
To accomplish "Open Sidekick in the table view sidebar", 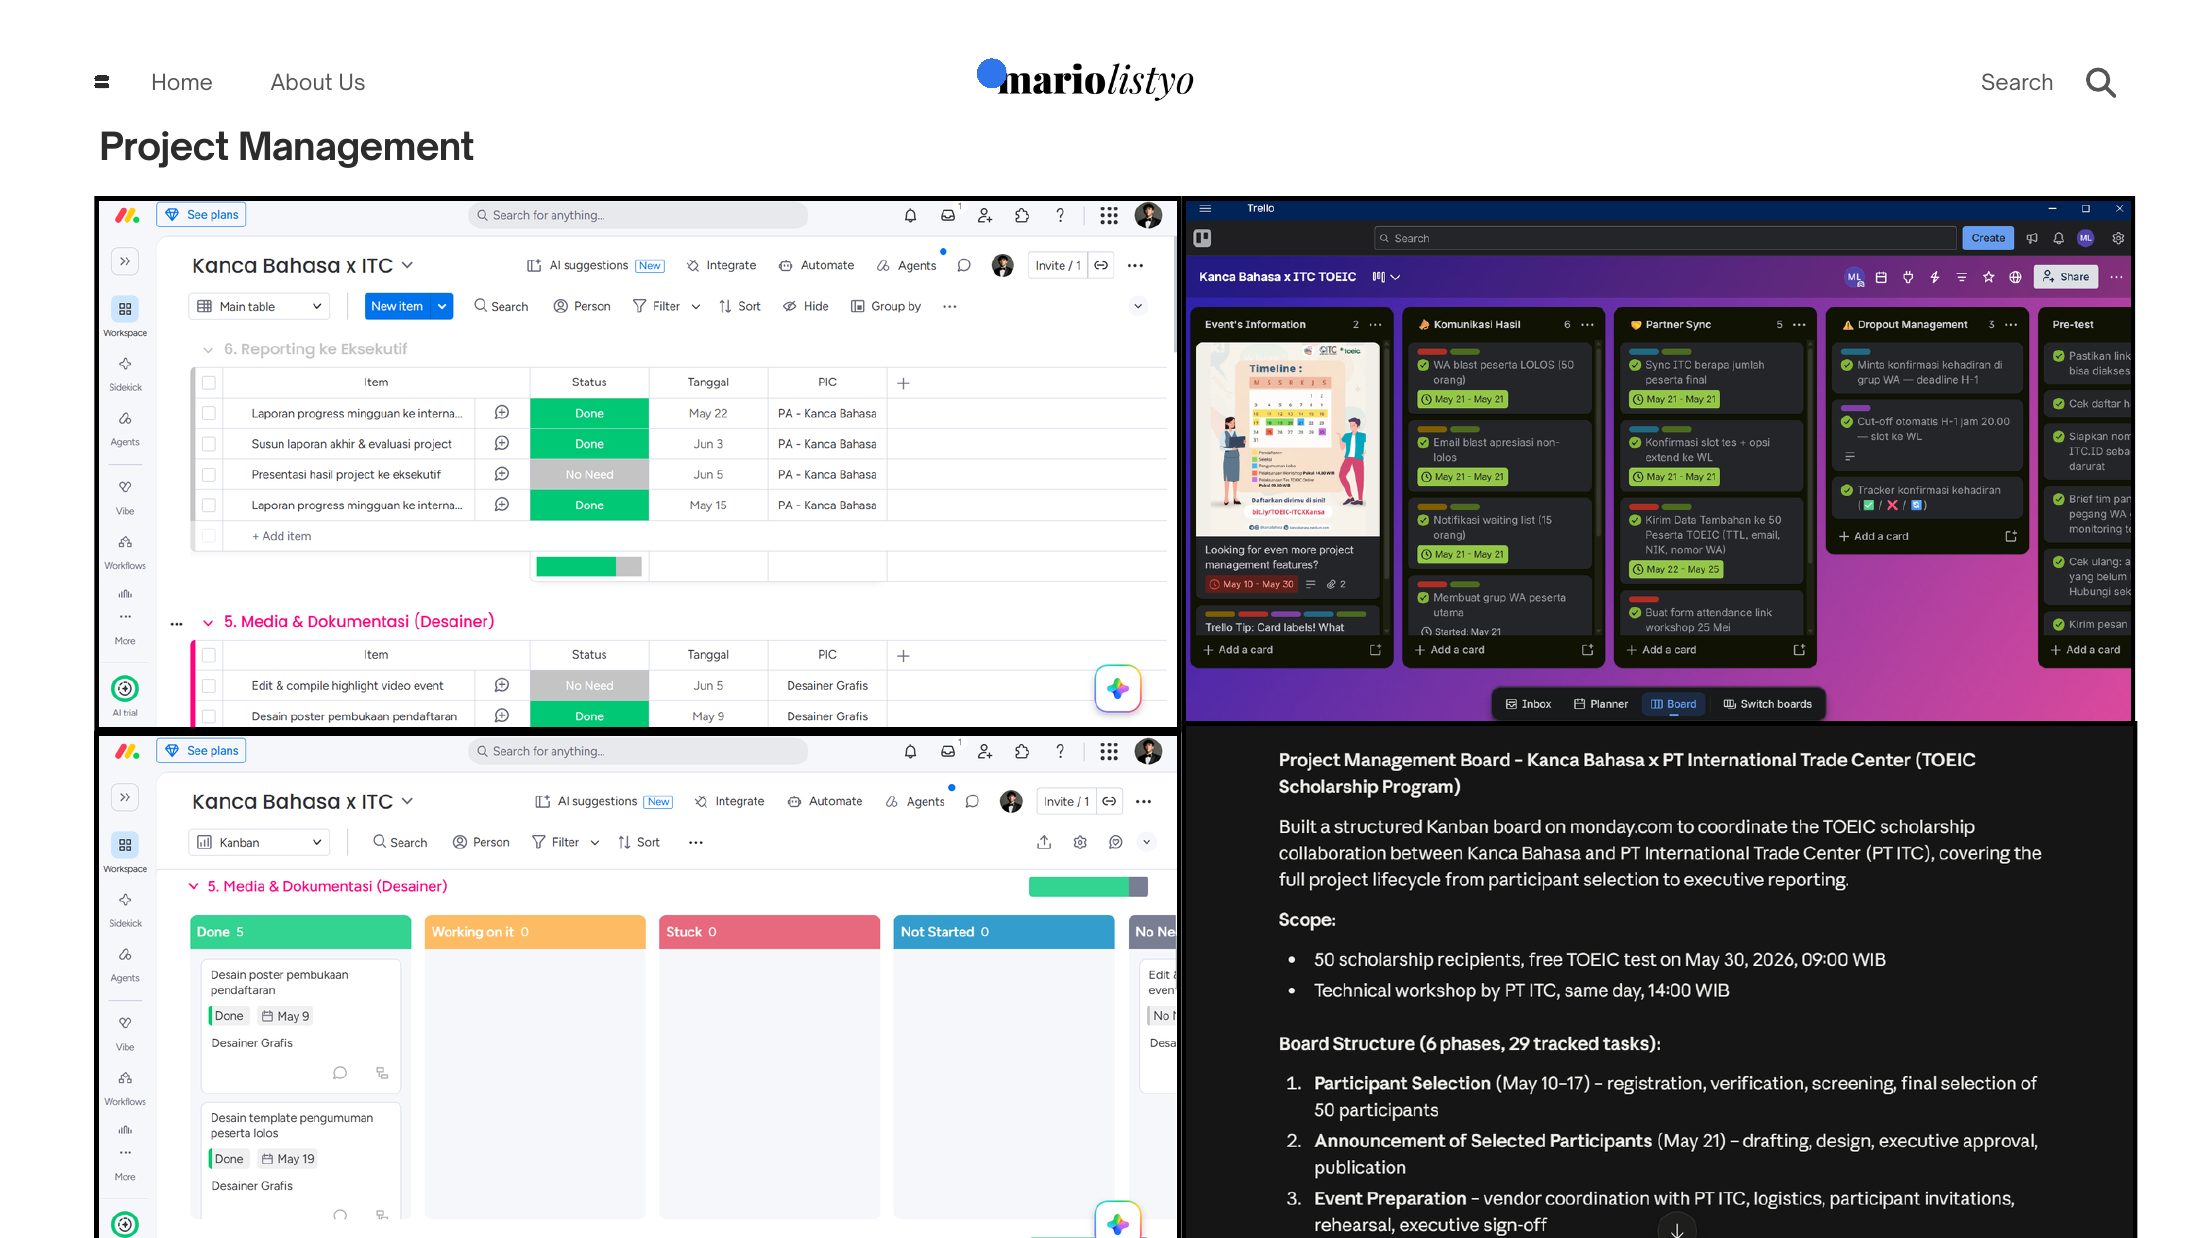I will pos(125,372).
